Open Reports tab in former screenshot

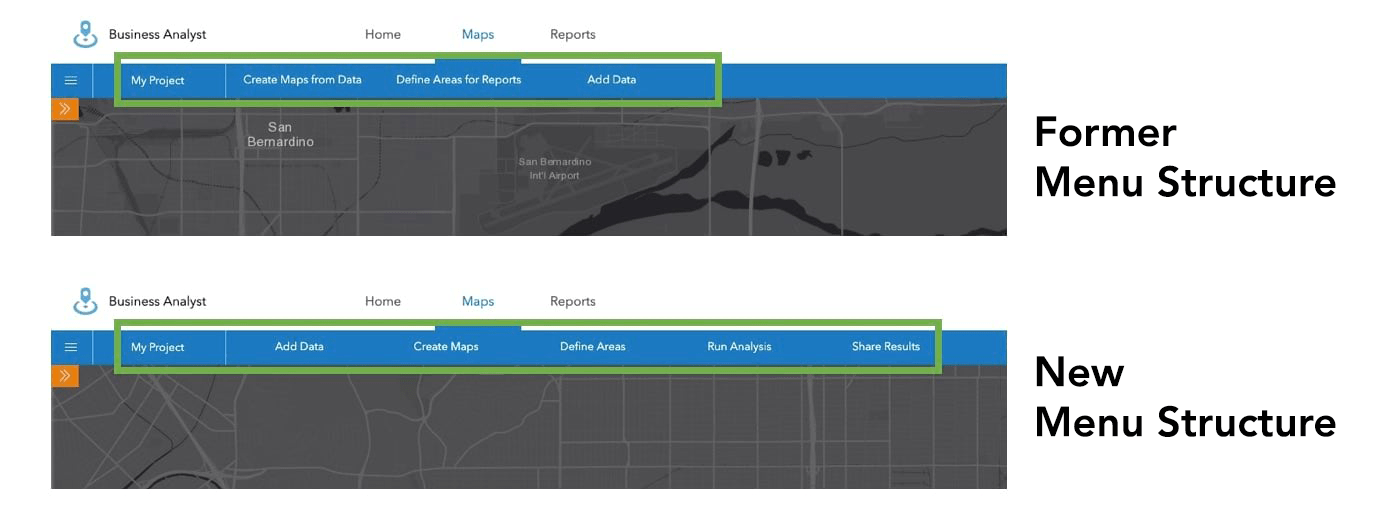click(573, 34)
